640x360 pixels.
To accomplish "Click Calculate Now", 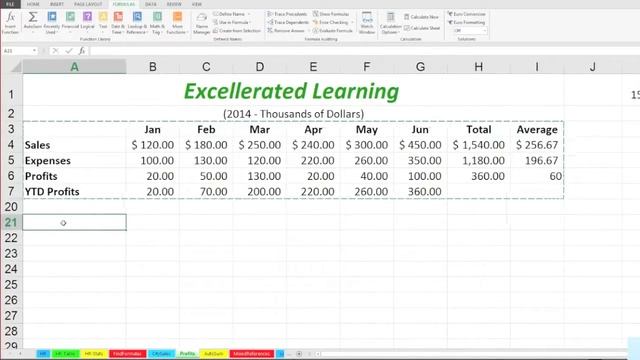I will tap(422, 17).
